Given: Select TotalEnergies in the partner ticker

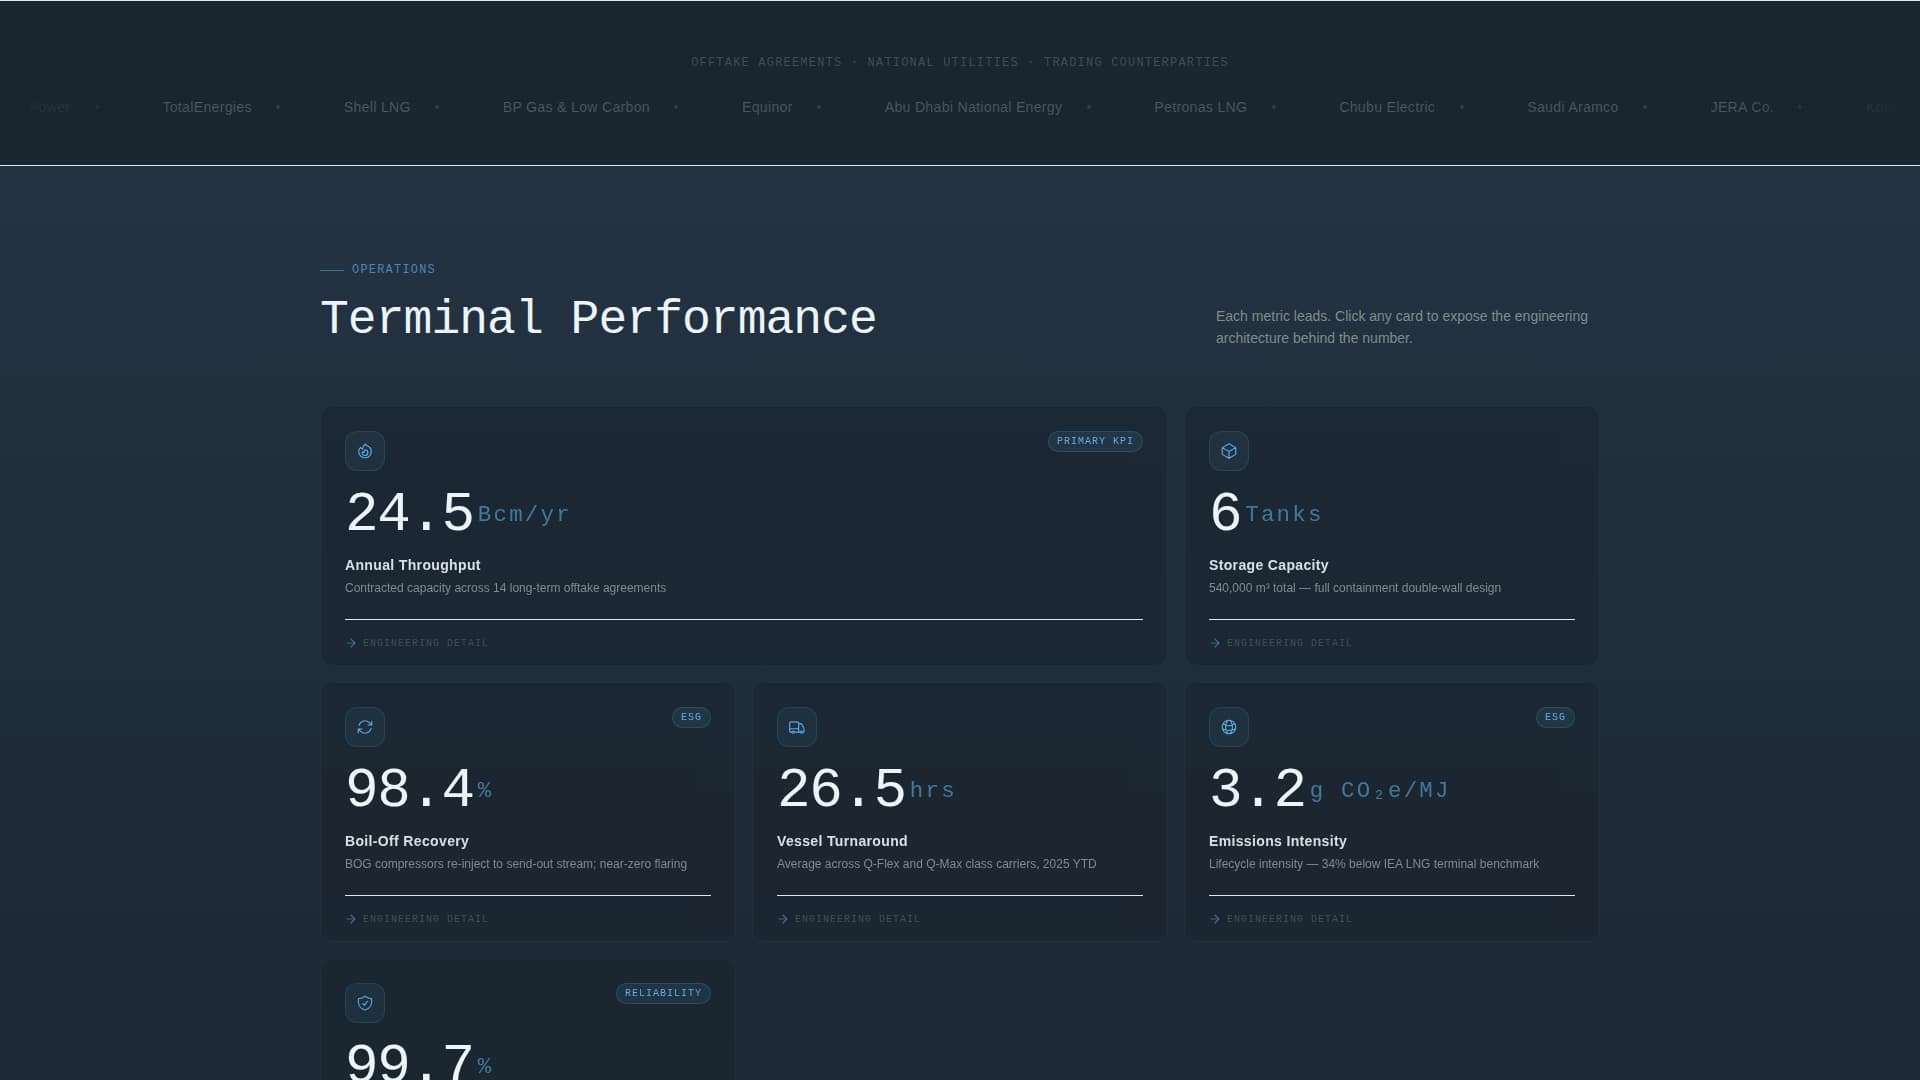Looking at the screenshot, I should pos(207,107).
